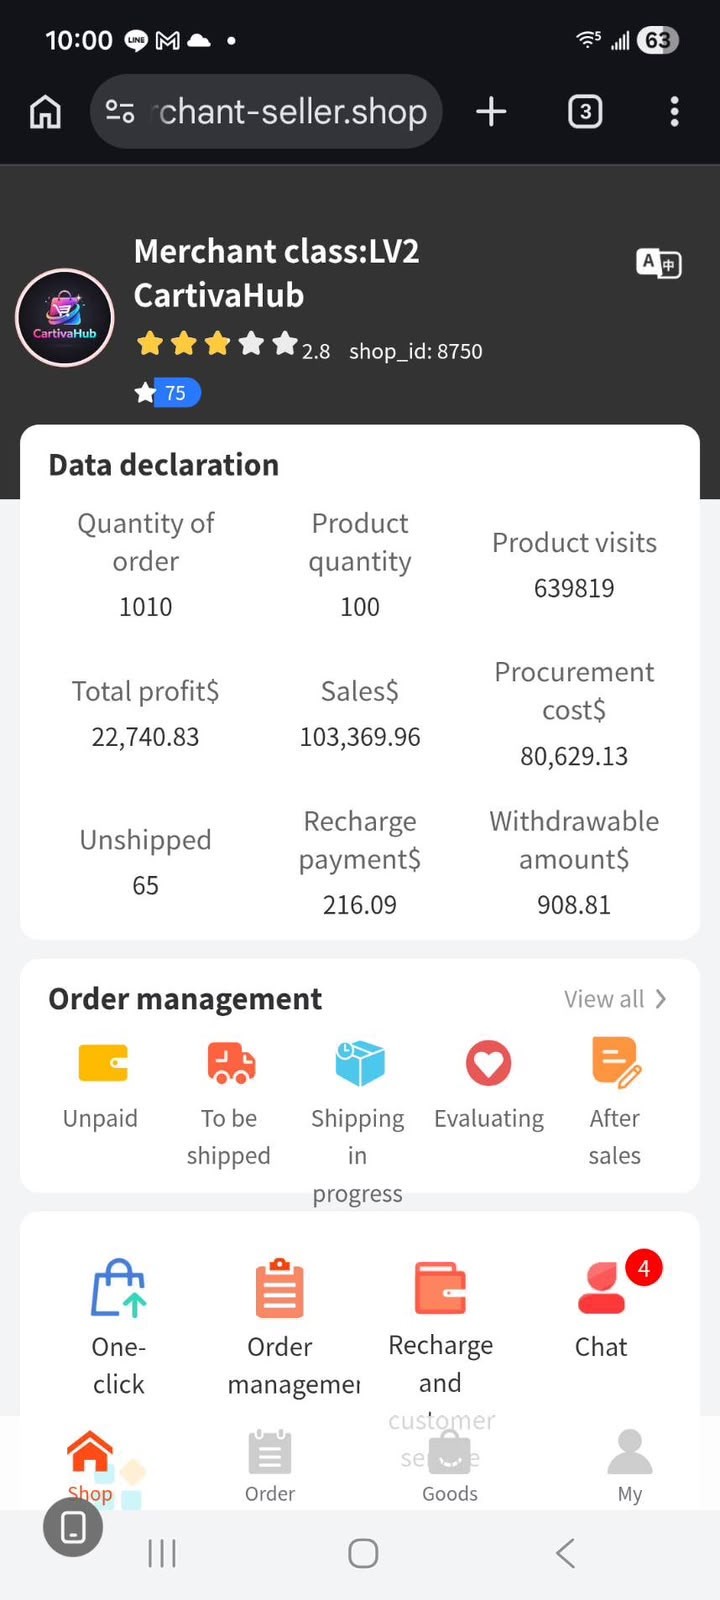Expand View all orders chevron
Image resolution: width=720 pixels, height=1600 pixels.
point(660,999)
